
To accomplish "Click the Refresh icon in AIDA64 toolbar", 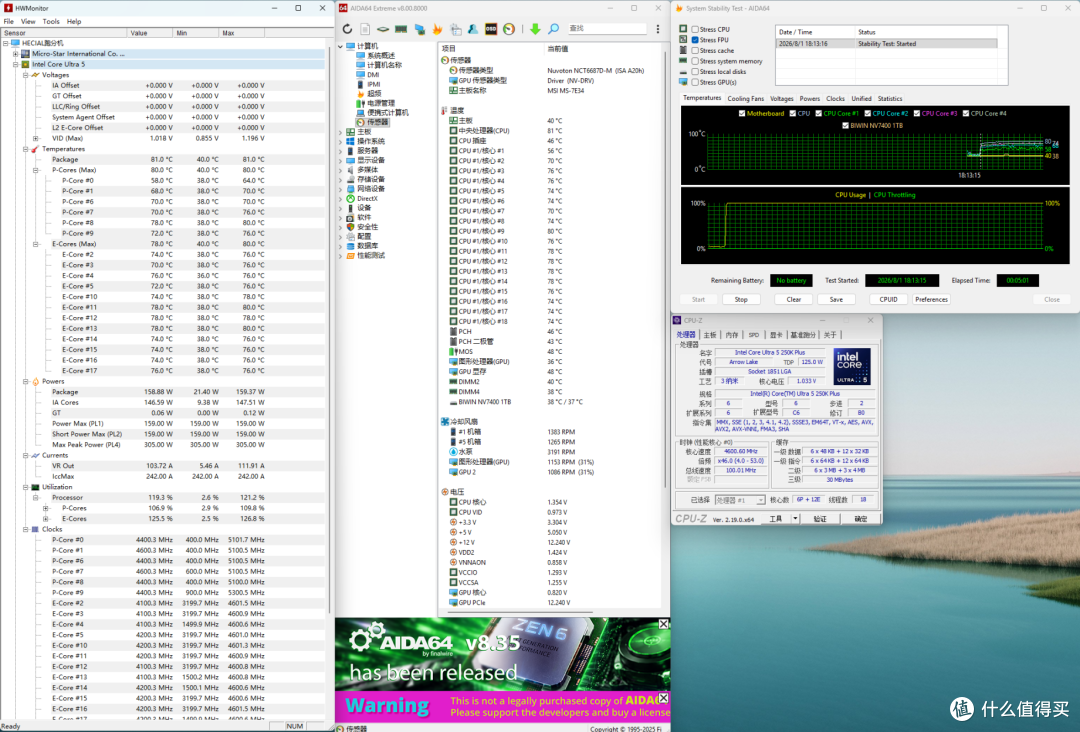I will (x=347, y=29).
